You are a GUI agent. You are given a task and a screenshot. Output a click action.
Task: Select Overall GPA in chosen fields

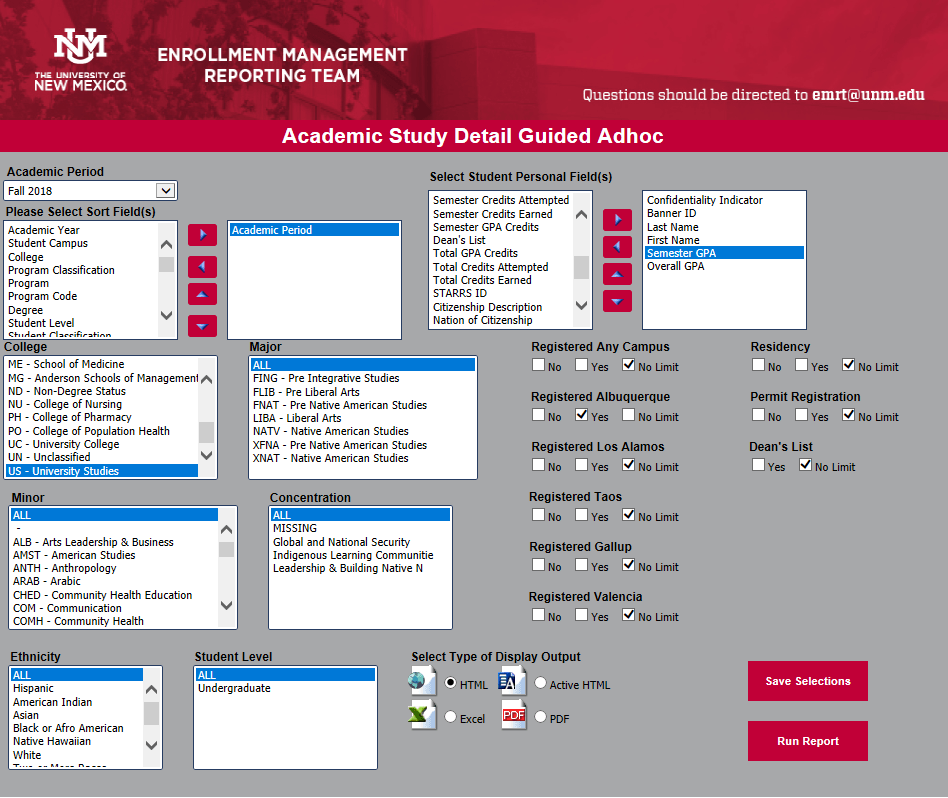click(x=675, y=266)
